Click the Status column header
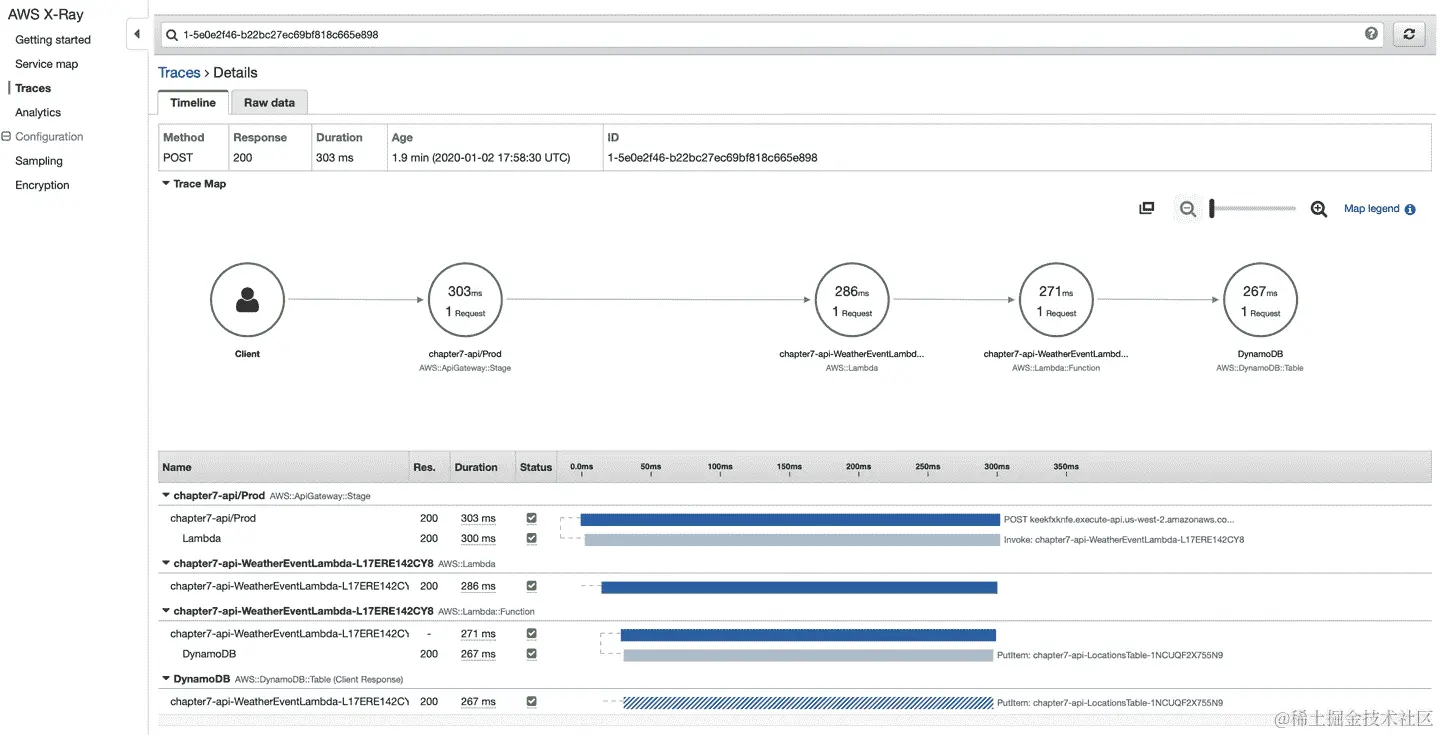The width and height of the screenshot is (1440, 735). point(536,467)
